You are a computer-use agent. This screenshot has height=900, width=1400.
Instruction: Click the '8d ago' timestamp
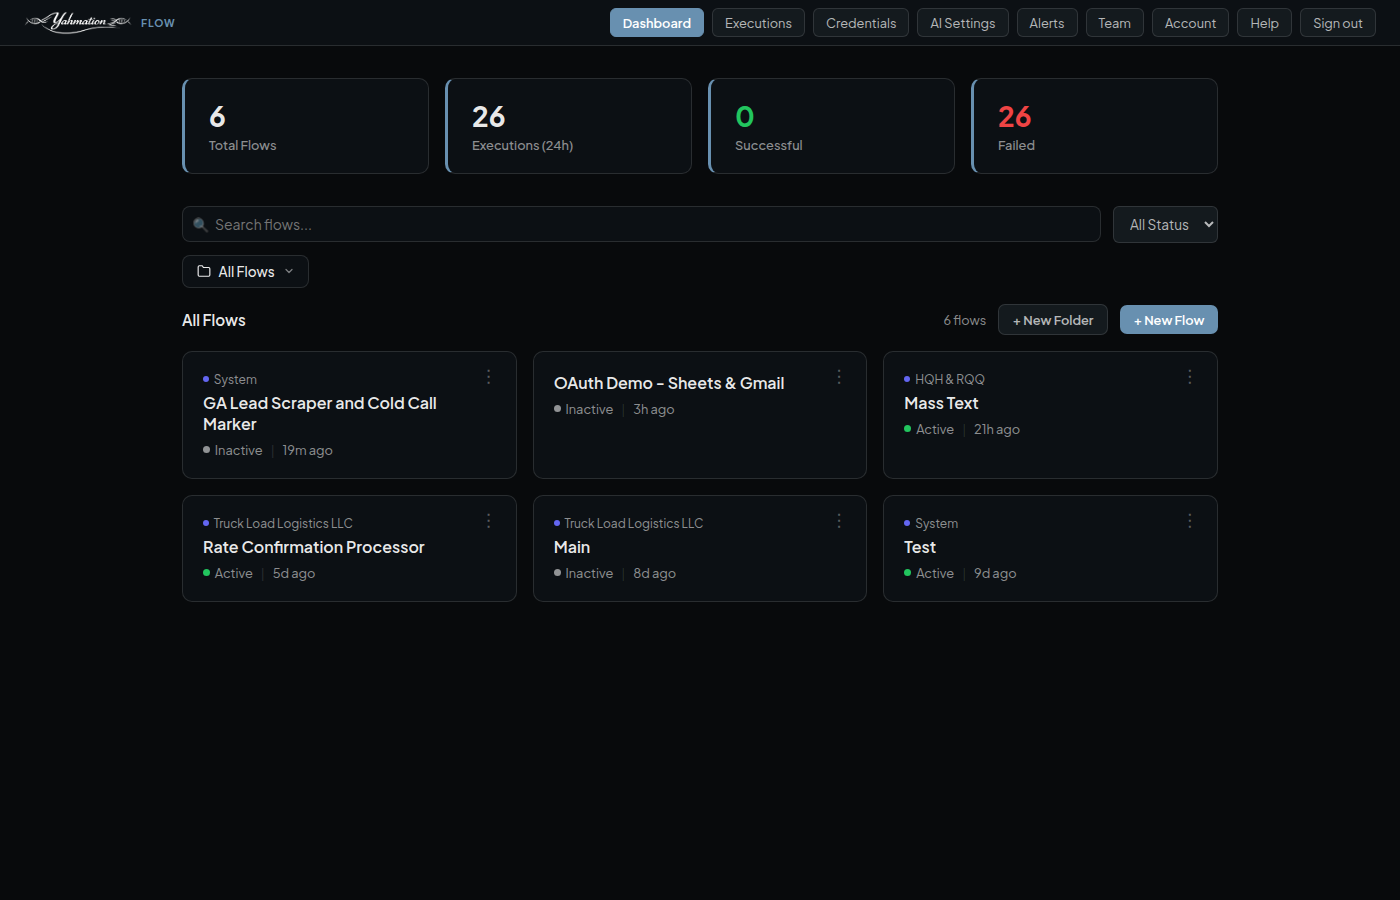point(655,573)
